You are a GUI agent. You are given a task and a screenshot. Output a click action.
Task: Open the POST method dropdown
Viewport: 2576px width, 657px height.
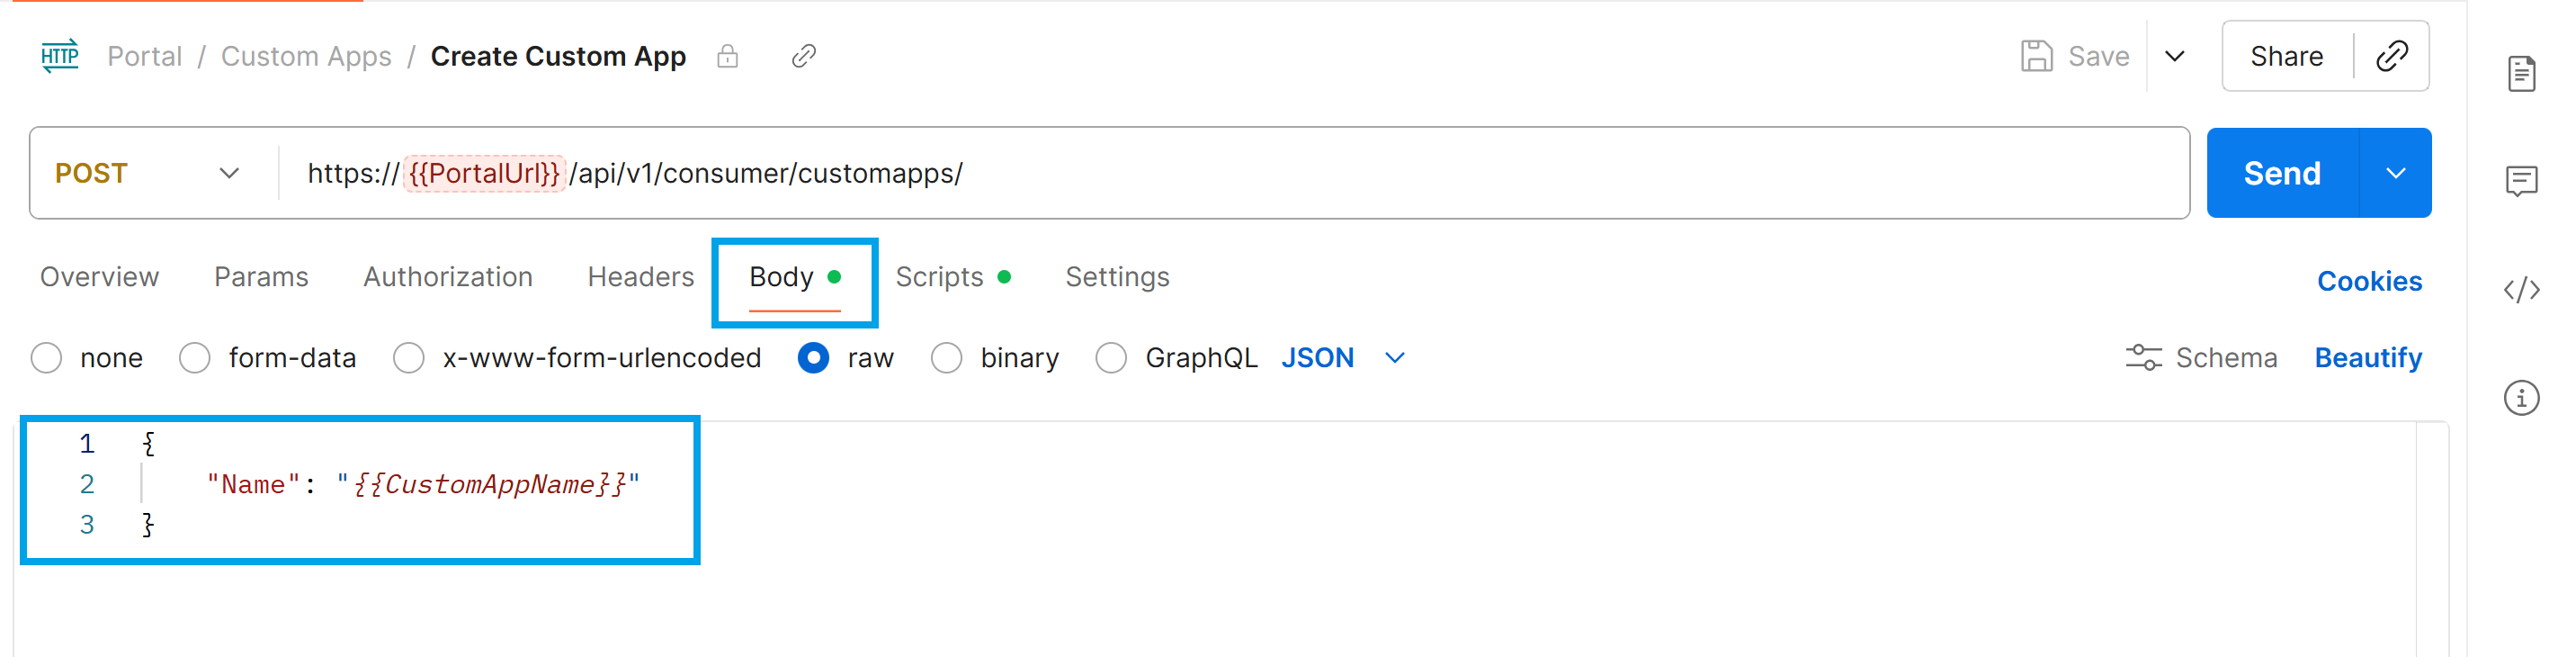click(228, 172)
